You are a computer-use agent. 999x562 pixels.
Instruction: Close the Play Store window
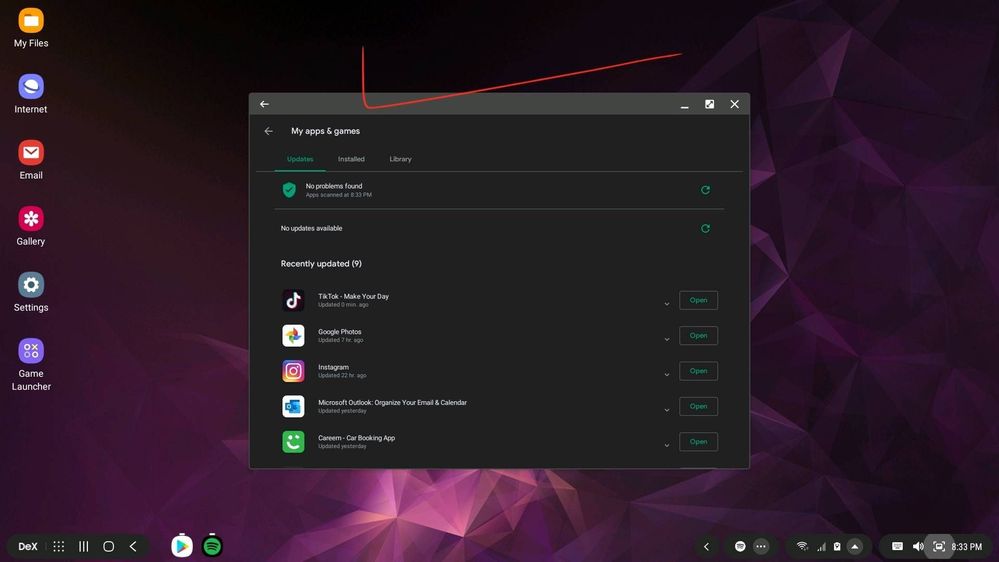735,104
